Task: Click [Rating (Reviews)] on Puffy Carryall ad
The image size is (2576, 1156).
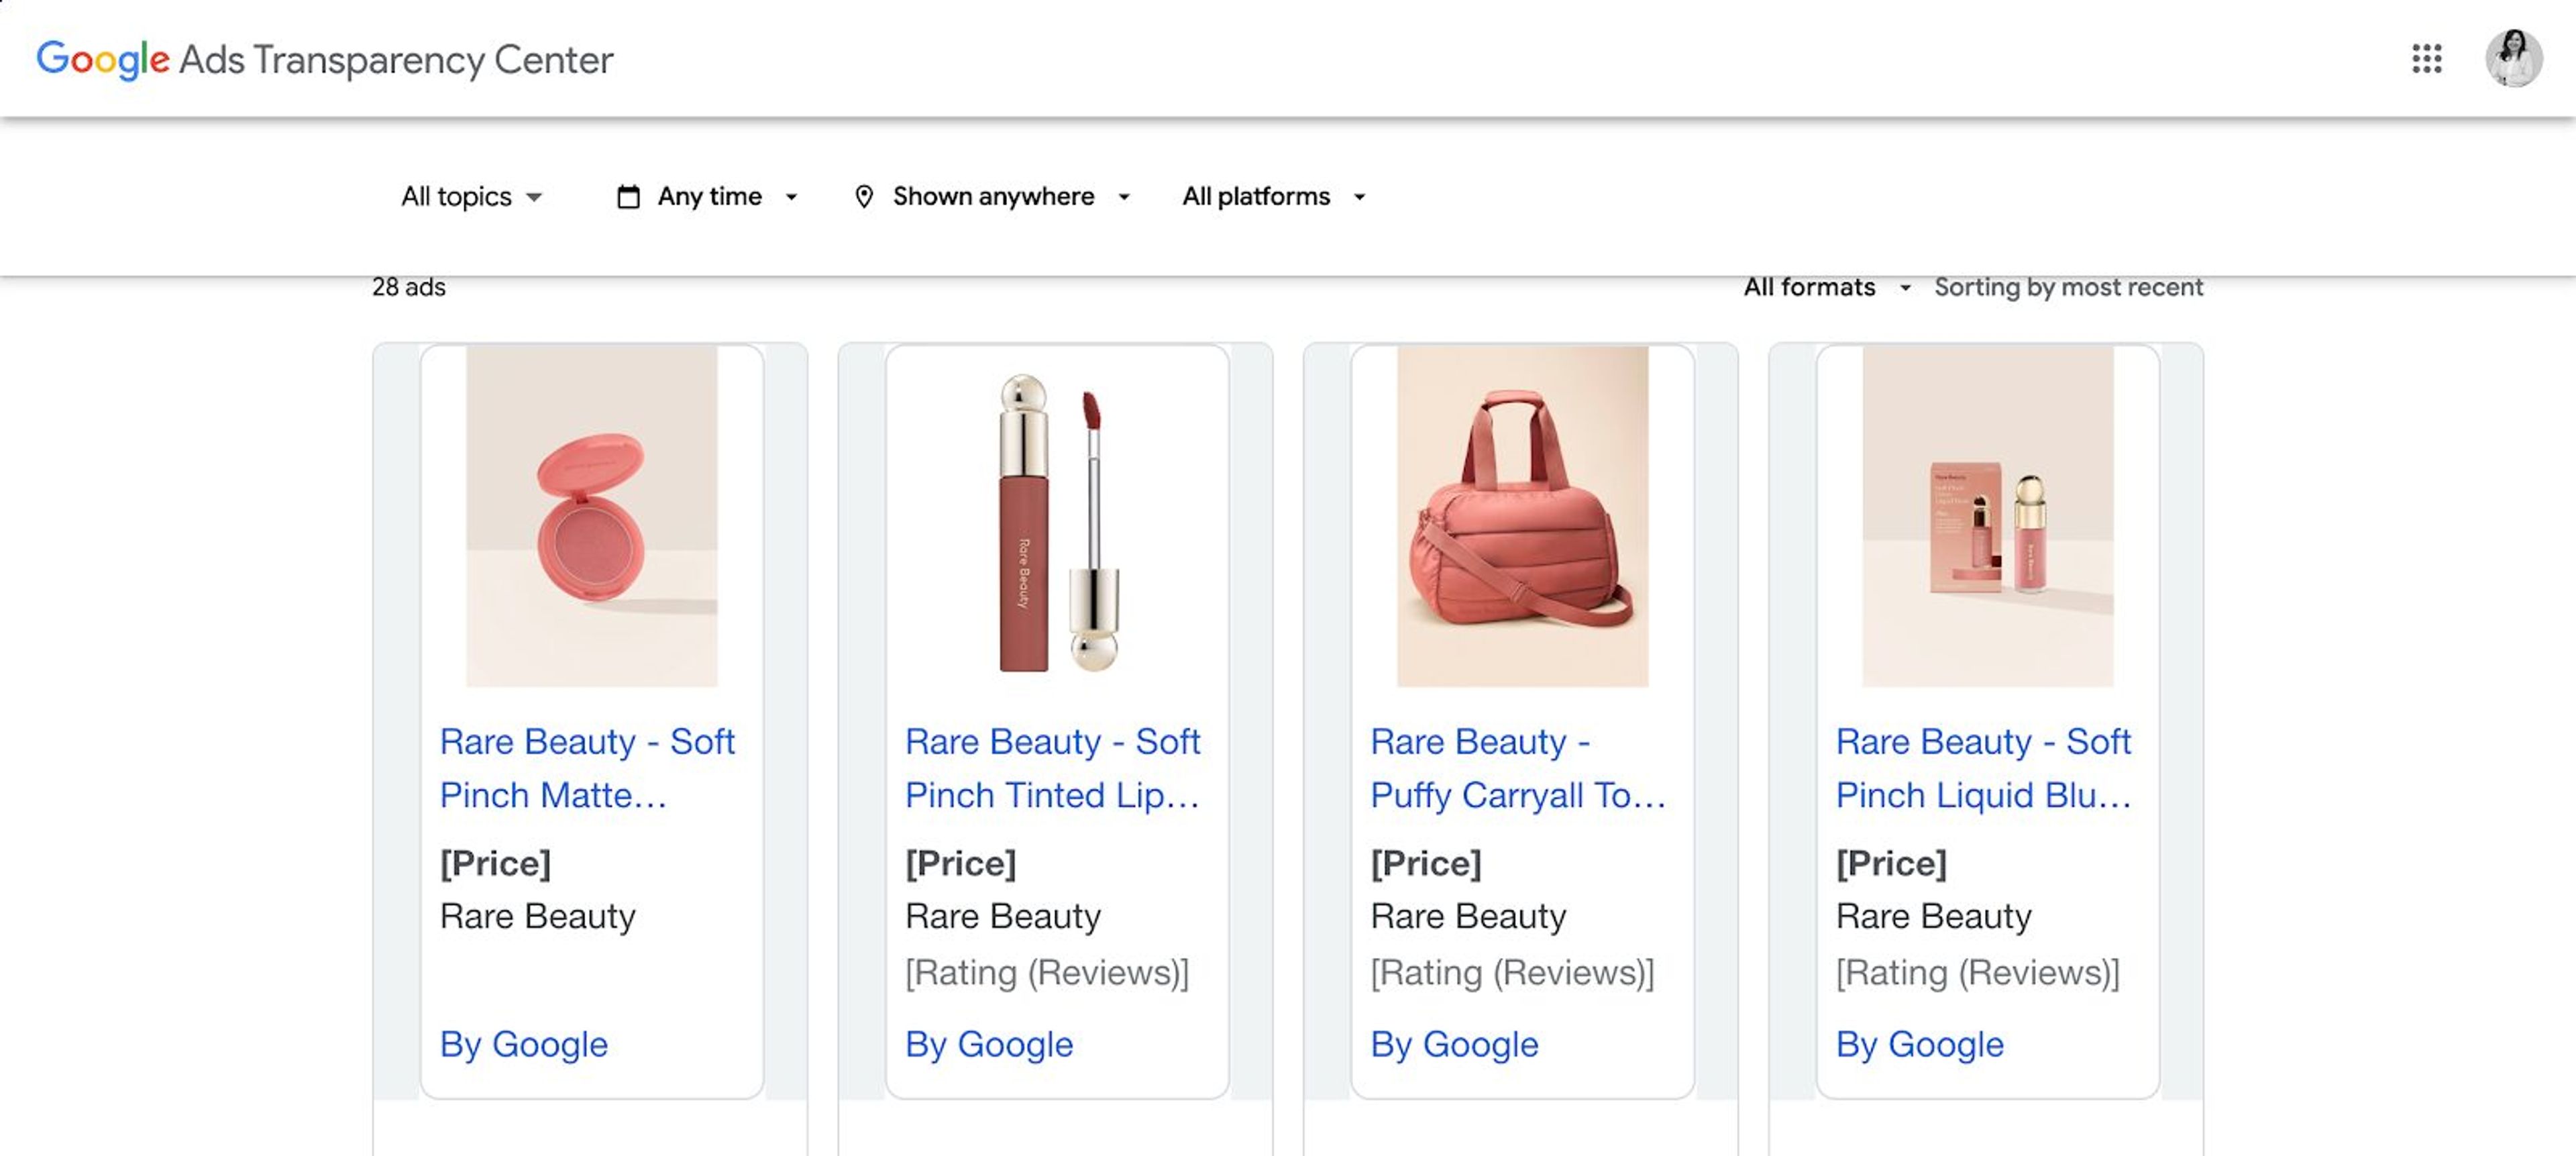Action: point(1512,973)
